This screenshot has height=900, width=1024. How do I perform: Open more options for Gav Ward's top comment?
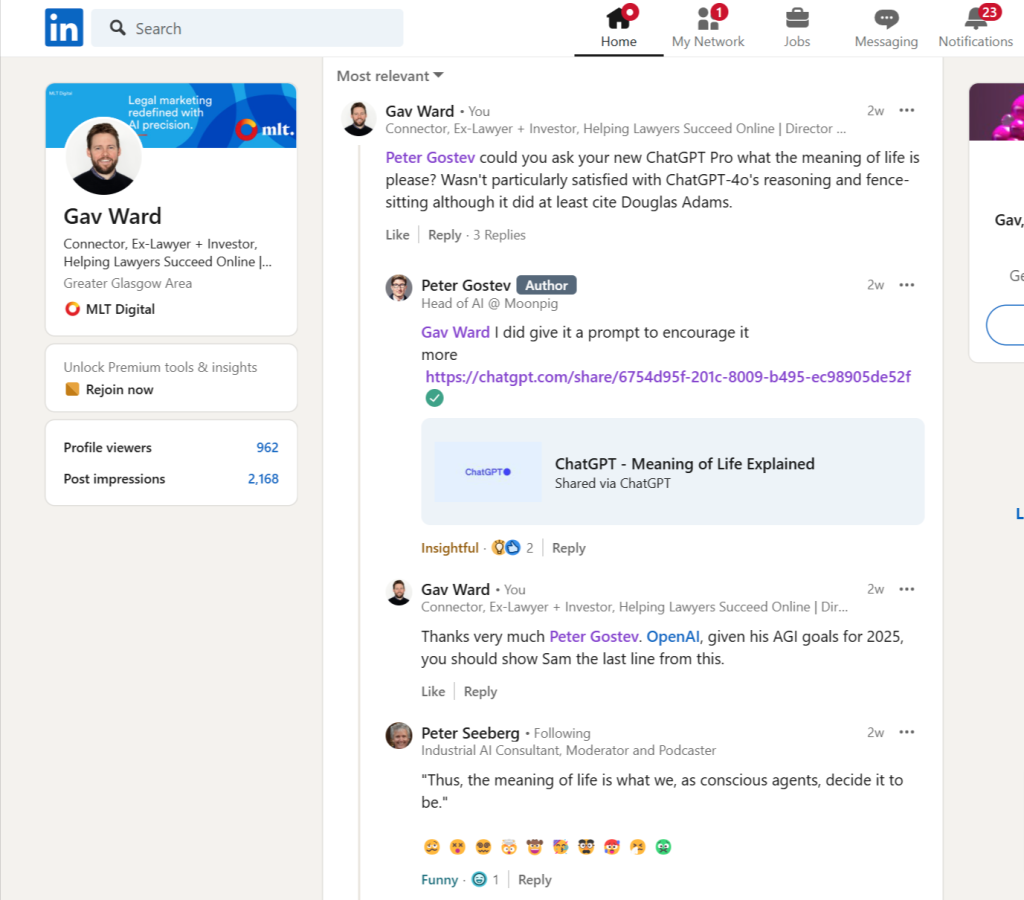[x=906, y=110]
